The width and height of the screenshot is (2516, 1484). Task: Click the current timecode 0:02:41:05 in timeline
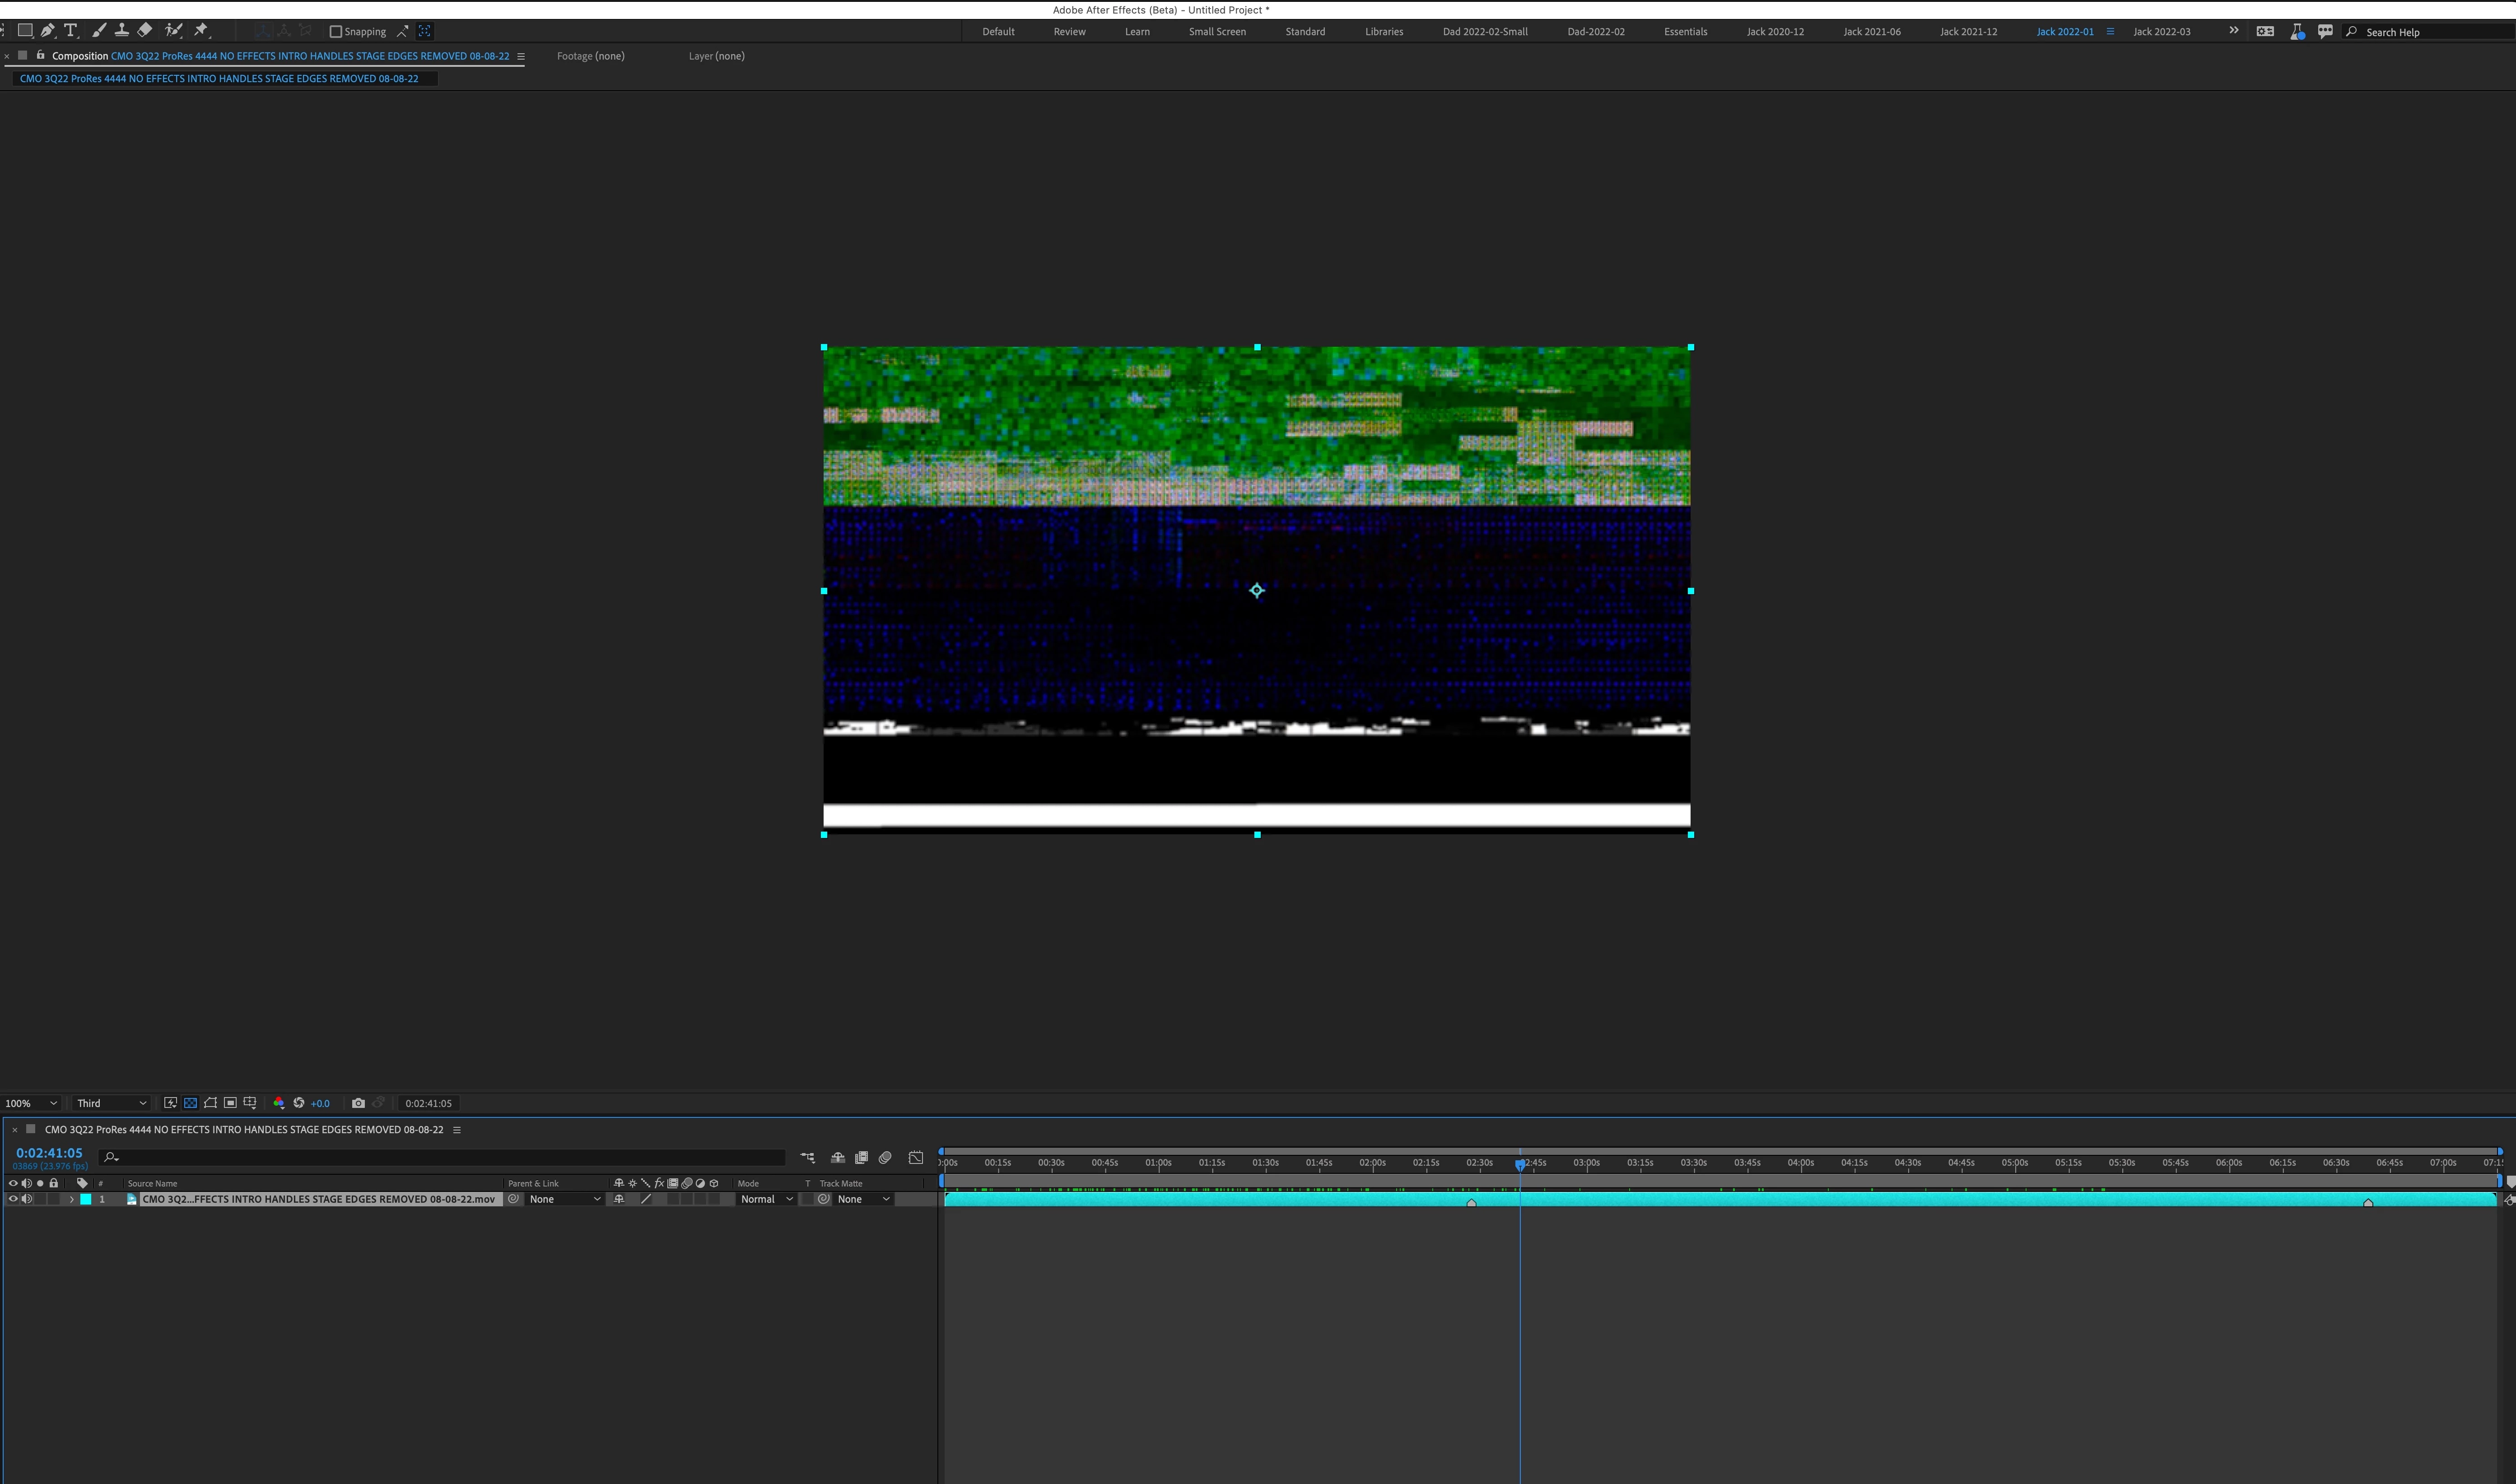pos(49,1153)
